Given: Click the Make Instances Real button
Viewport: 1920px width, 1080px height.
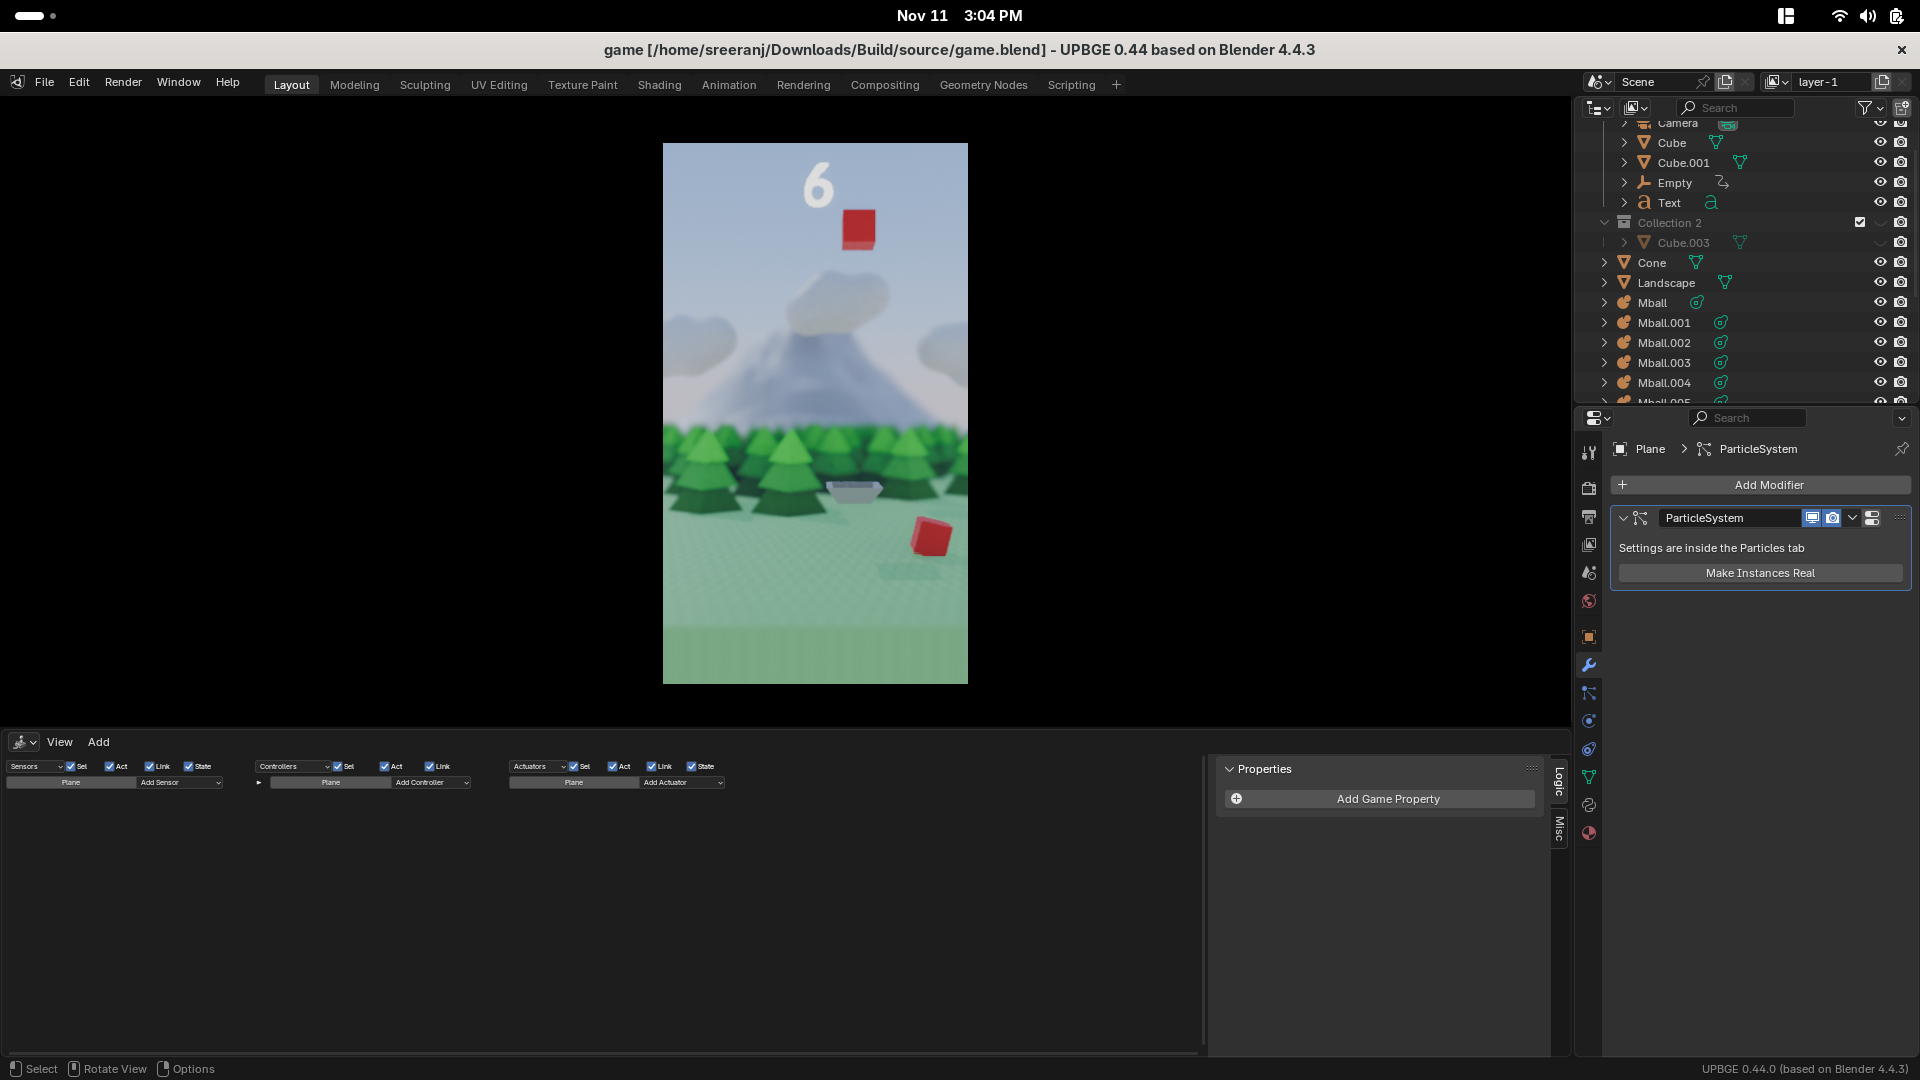Looking at the screenshot, I should coord(1759,573).
